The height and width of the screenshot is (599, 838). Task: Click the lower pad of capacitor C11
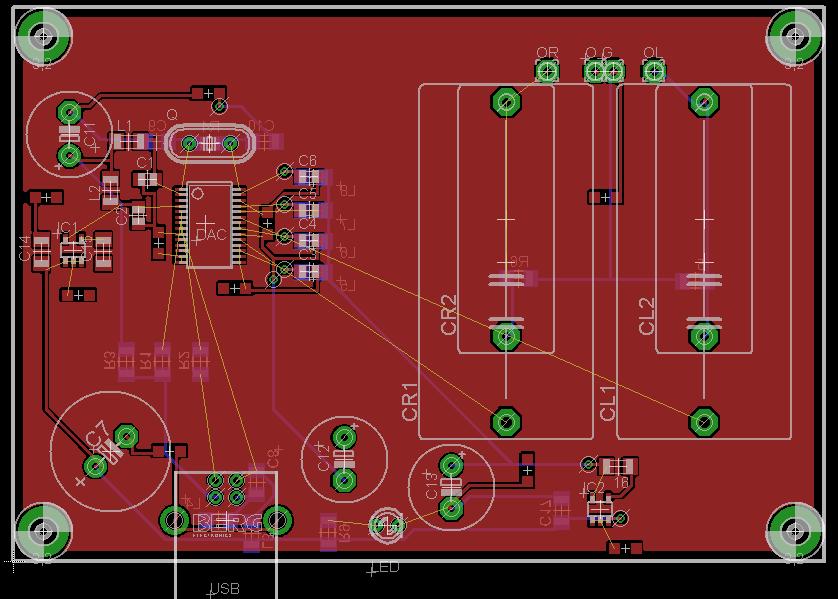[x=69, y=155]
